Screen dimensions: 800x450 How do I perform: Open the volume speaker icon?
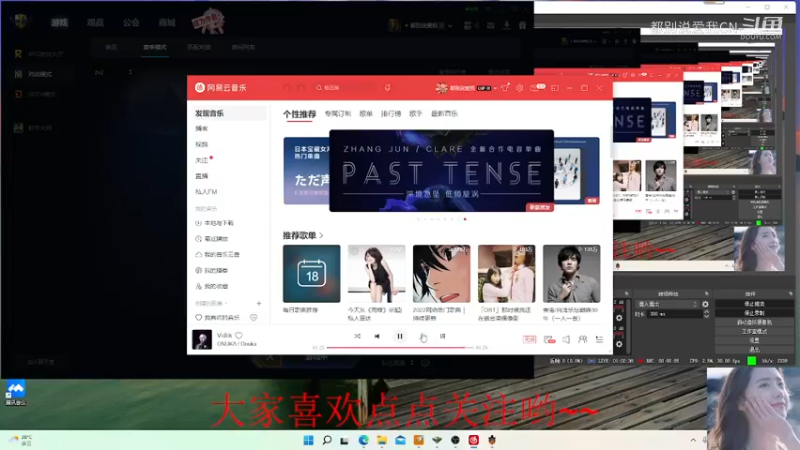(x=566, y=339)
